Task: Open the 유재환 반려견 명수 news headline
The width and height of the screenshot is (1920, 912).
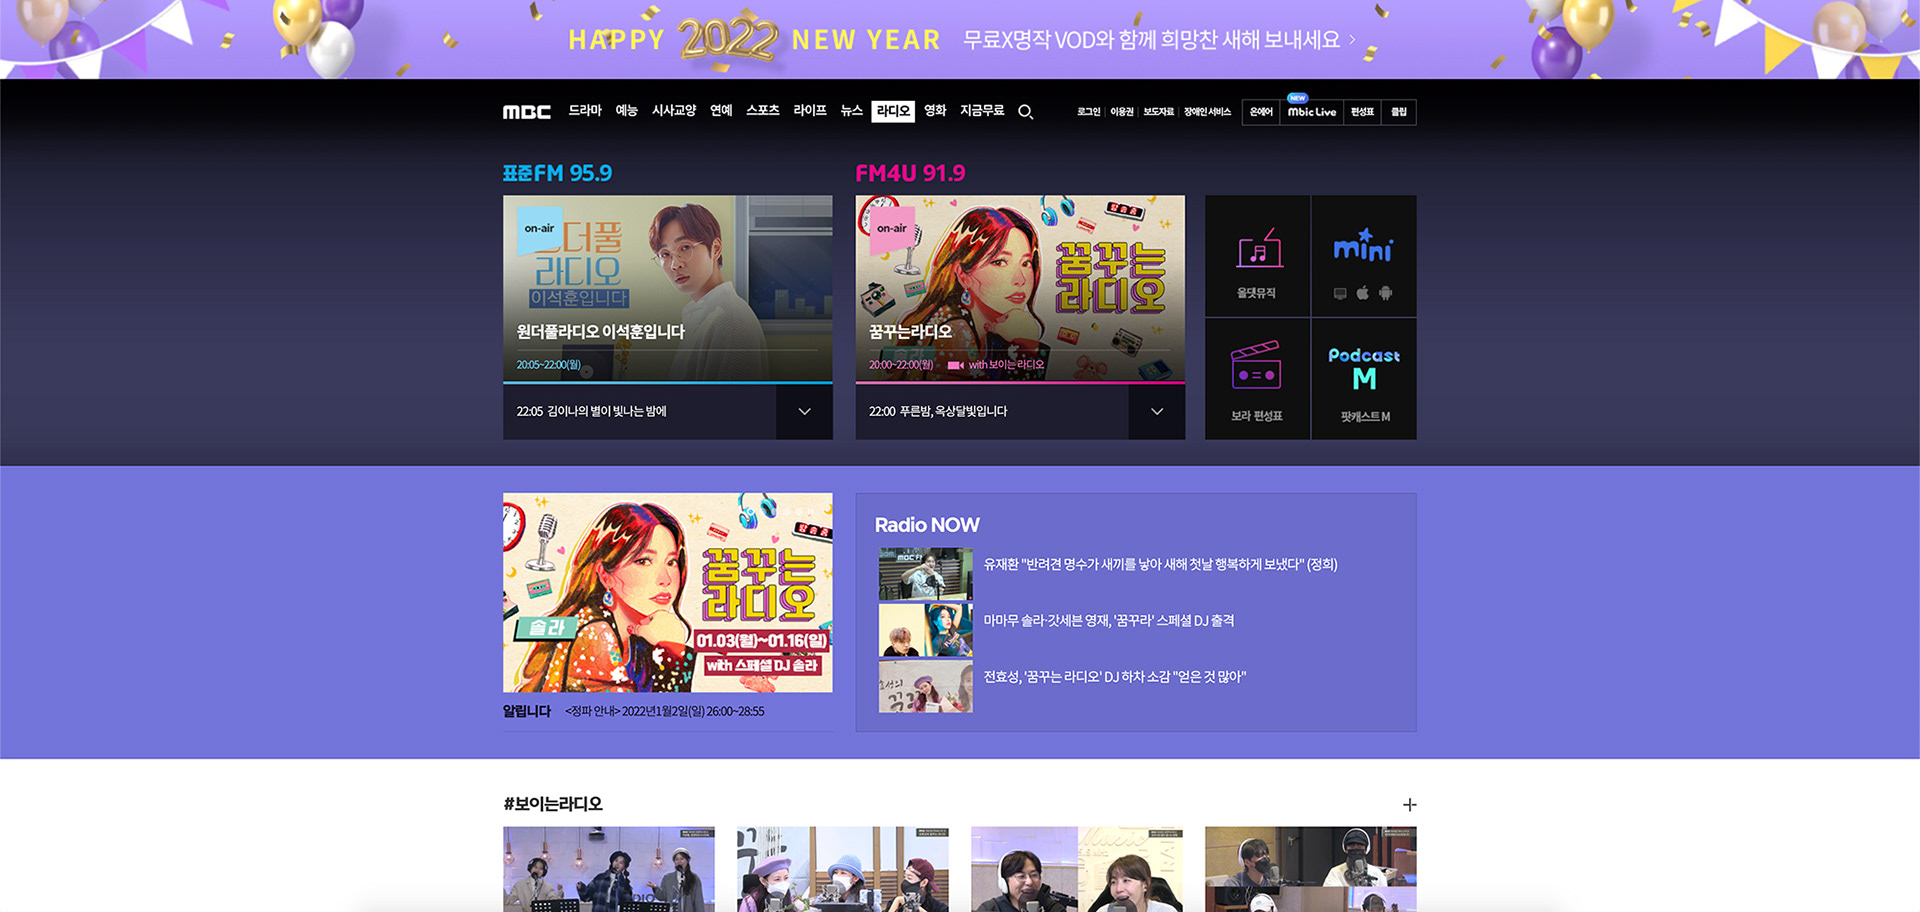Action: [1160, 565]
